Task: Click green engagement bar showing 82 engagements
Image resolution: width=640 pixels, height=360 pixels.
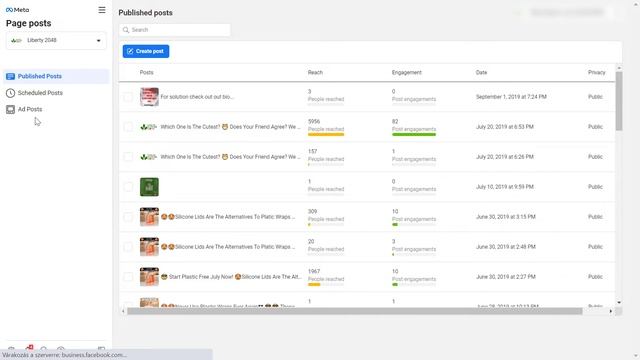Action: click(x=414, y=134)
